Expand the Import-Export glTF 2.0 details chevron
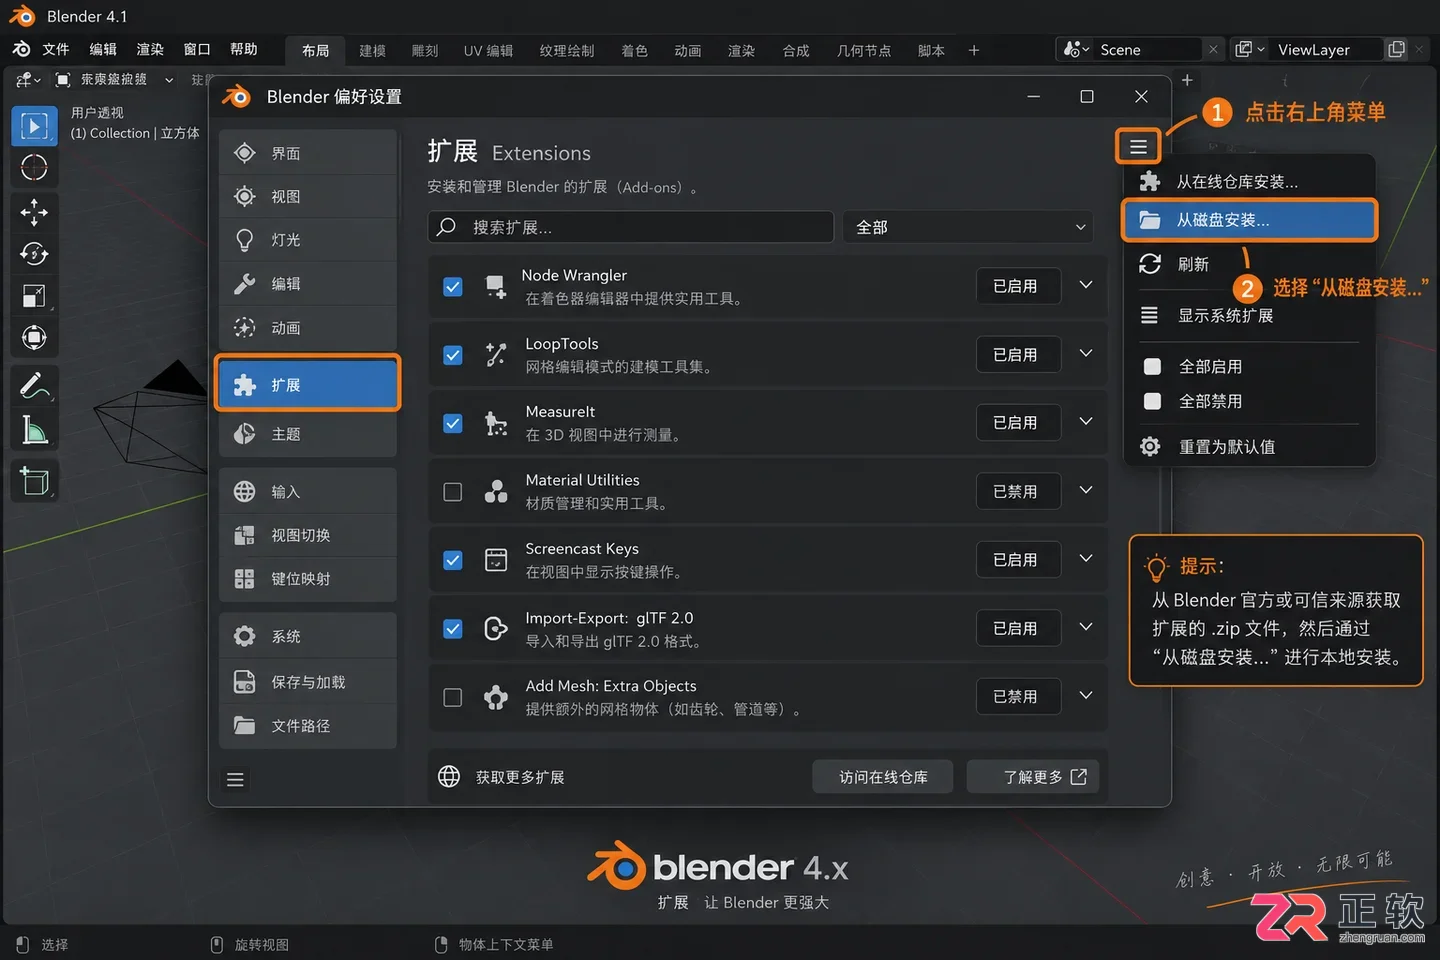Image resolution: width=1440 pixels, height=960 pixels. 1086,627
